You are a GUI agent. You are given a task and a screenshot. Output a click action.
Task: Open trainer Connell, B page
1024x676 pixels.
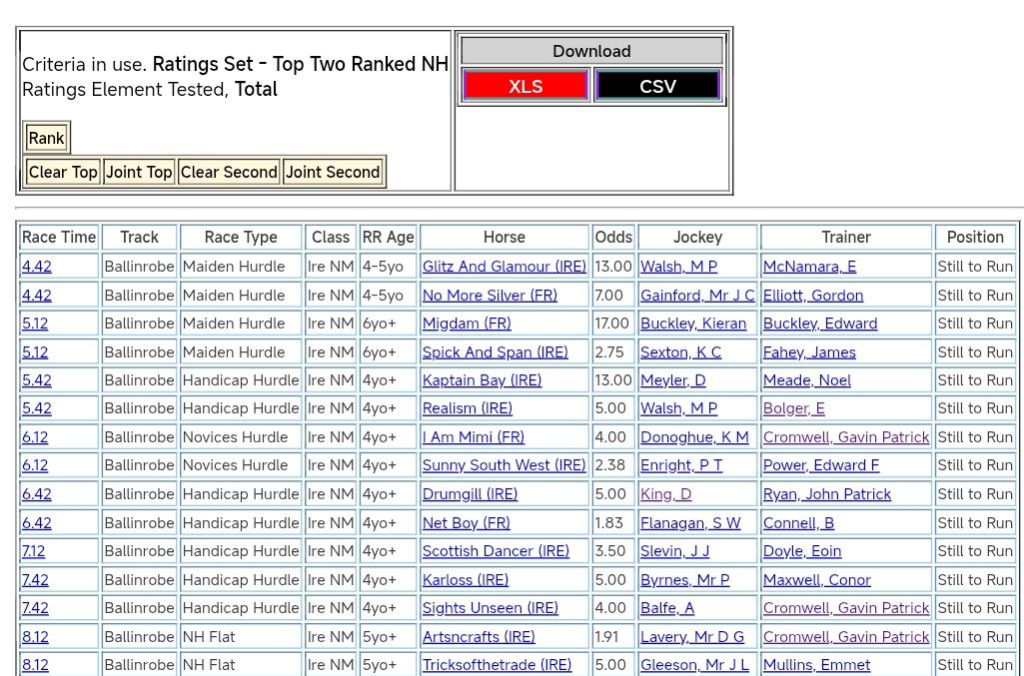[798, 523]
